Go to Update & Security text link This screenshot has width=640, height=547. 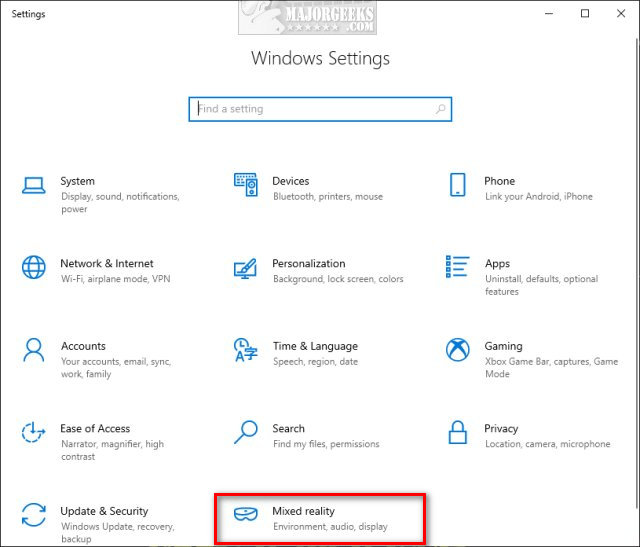(x=104, y=511)
